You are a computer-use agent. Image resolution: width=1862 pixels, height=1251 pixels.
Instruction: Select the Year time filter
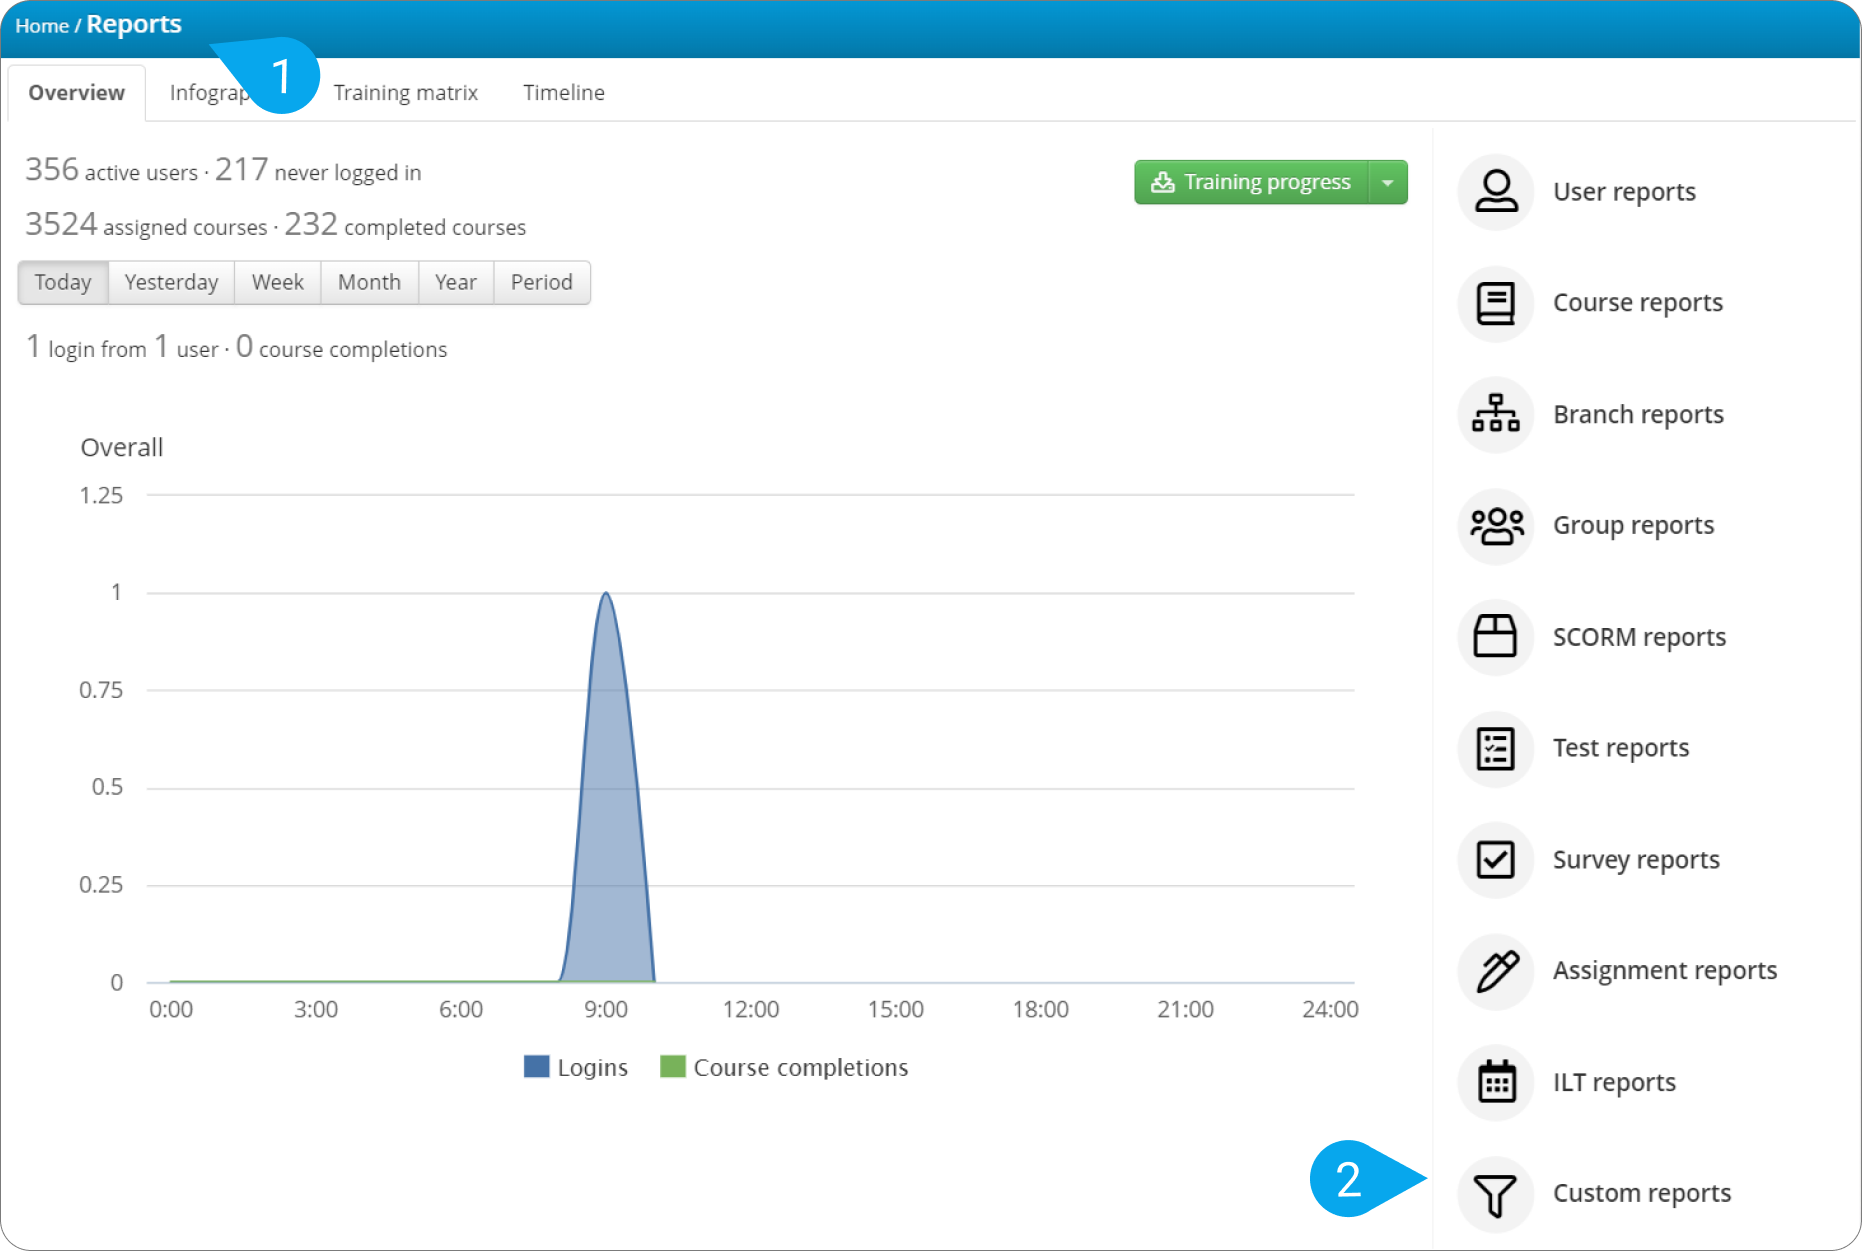click(456, 283)
